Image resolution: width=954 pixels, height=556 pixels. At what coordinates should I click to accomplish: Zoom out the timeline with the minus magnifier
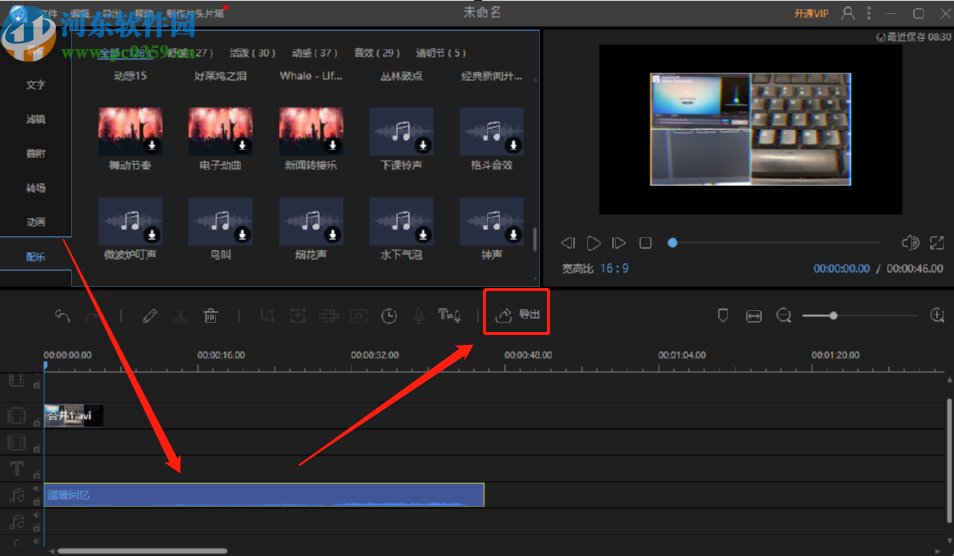coord(784,315)
